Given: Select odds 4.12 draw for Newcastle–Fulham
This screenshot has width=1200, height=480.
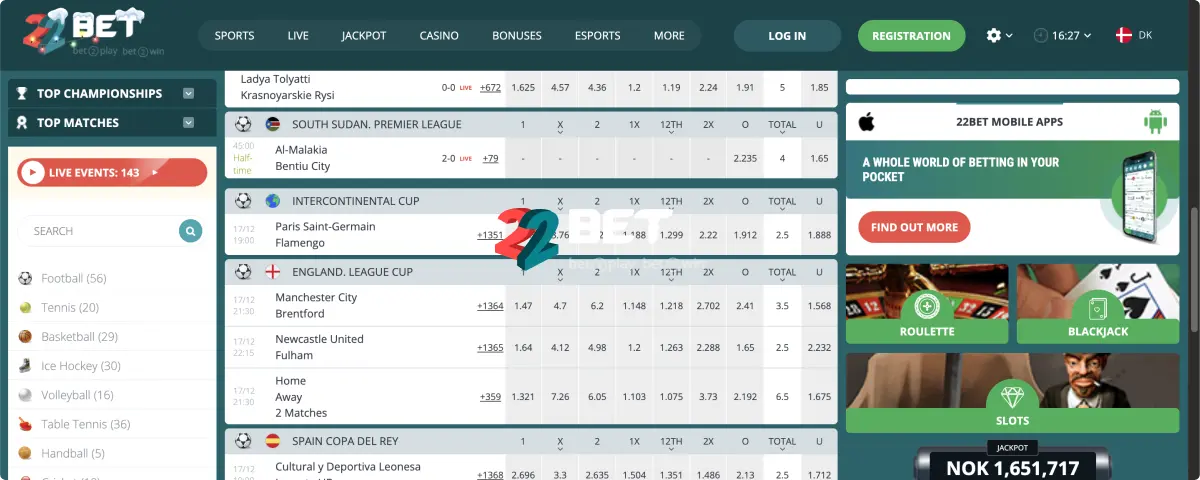Looking at the screenshot, I should [560, 348].
